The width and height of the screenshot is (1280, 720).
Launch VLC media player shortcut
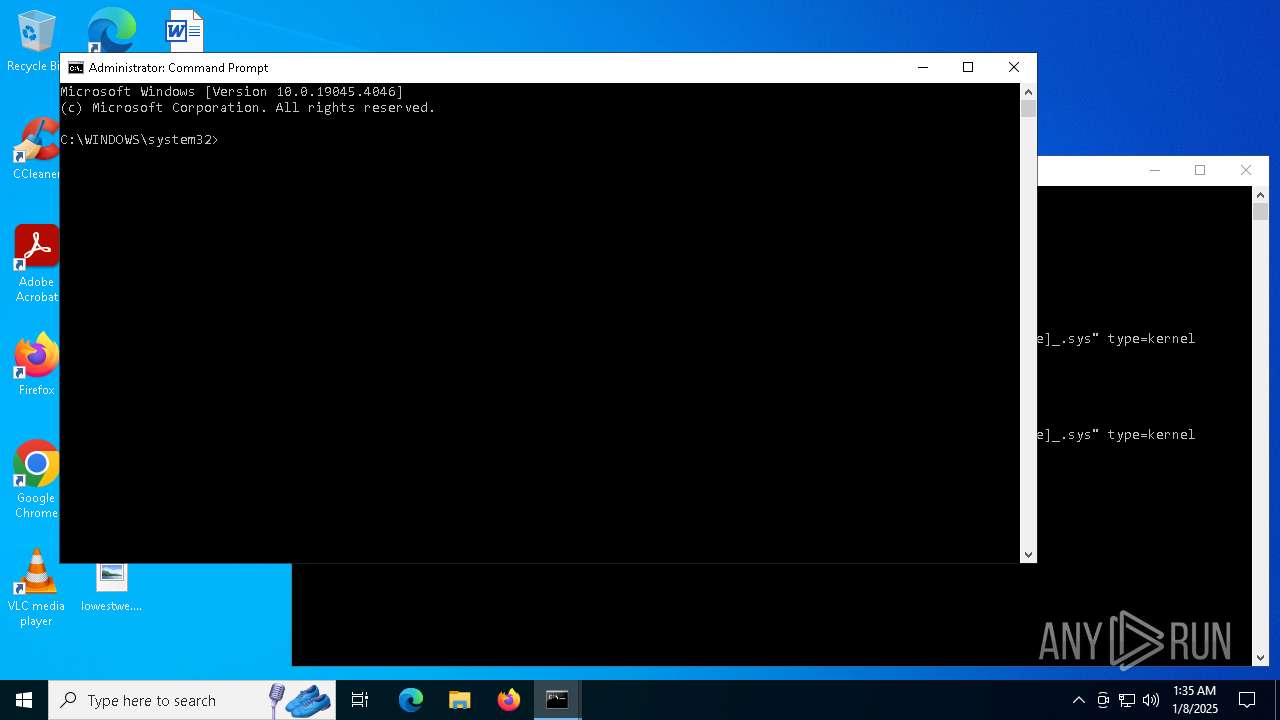point(36,588)
